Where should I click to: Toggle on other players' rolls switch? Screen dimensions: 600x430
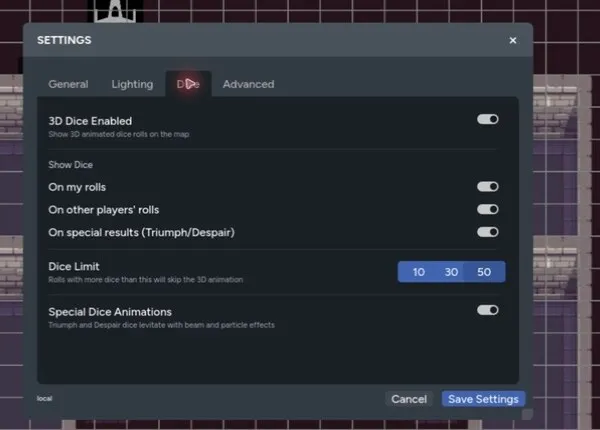(488, 209)
